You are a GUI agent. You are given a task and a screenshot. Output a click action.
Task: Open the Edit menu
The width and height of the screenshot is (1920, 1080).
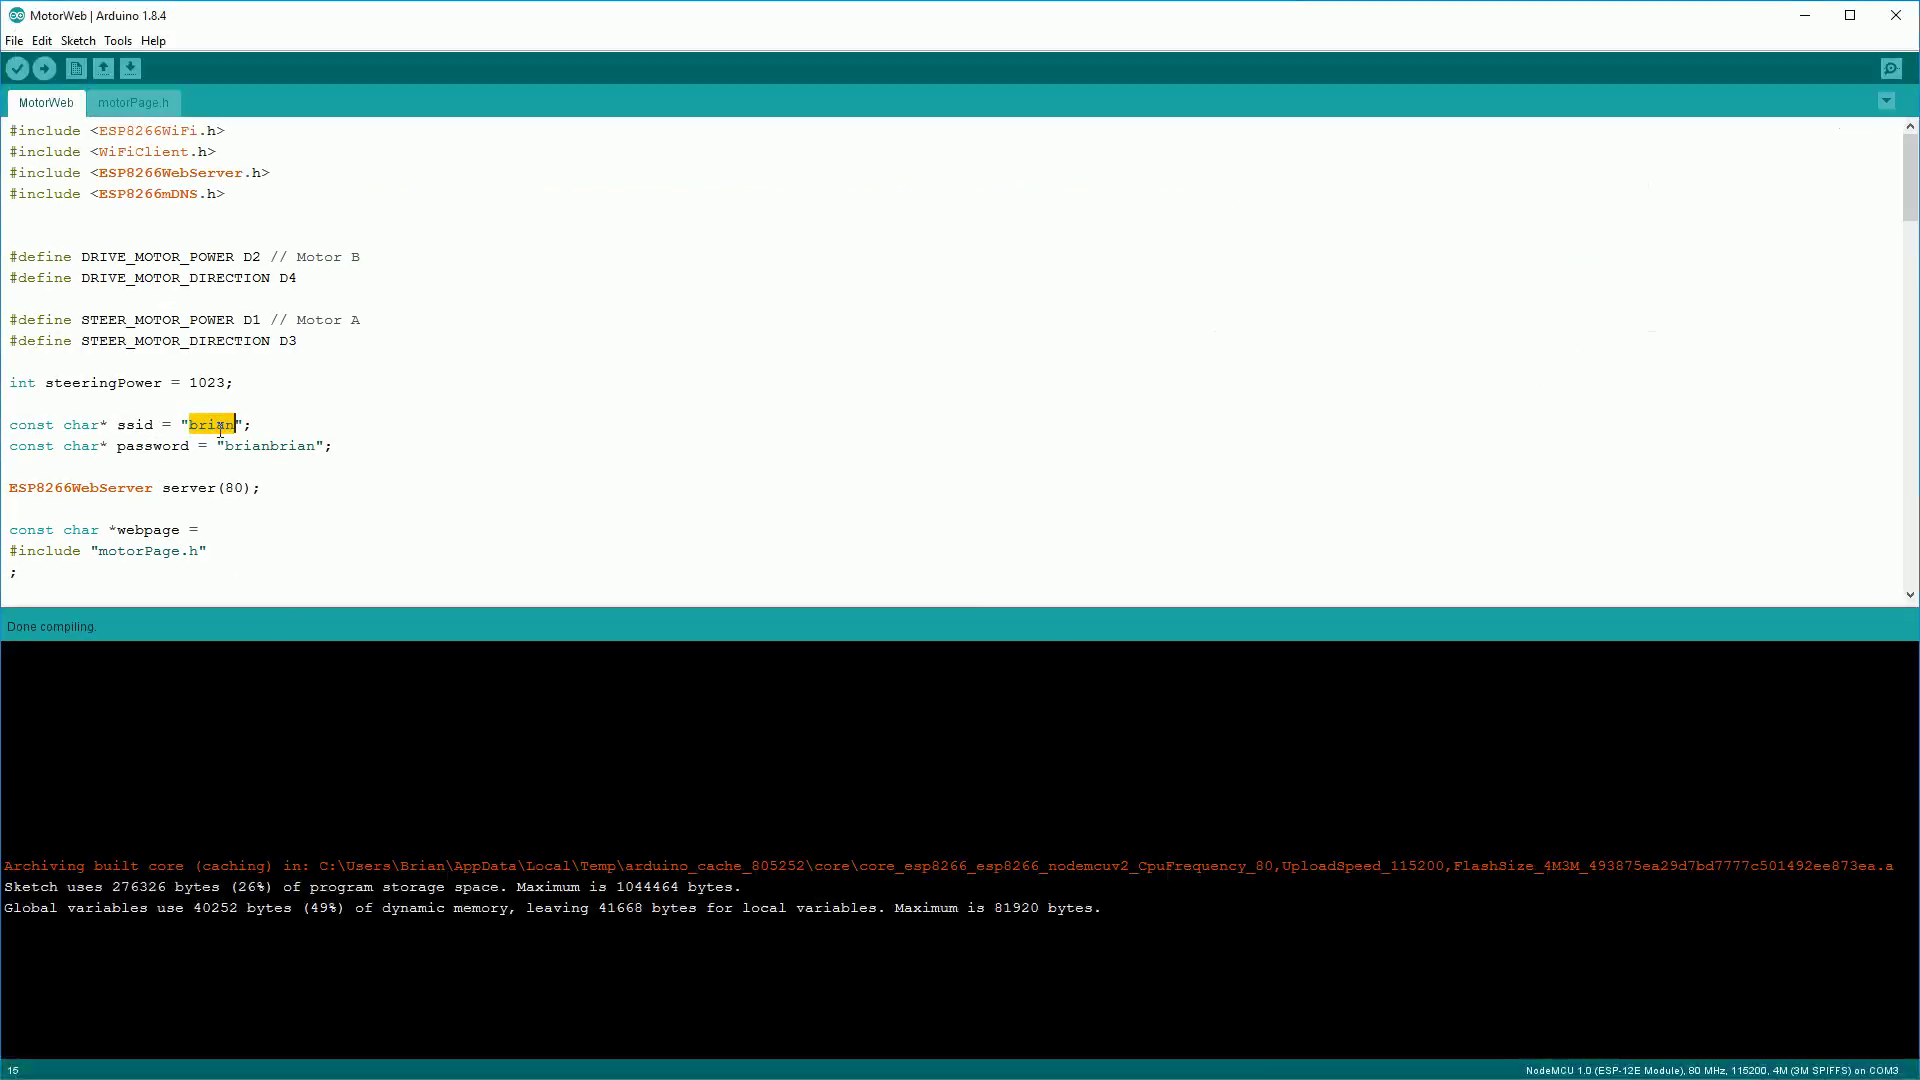click(41, 41)
